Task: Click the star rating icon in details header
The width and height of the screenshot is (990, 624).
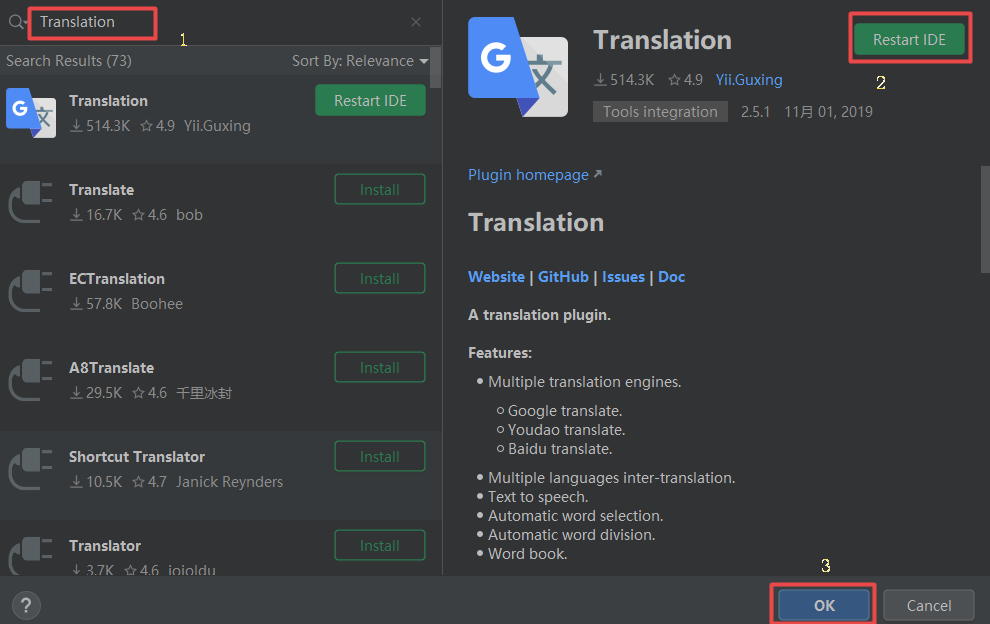Action: (674, 80)
